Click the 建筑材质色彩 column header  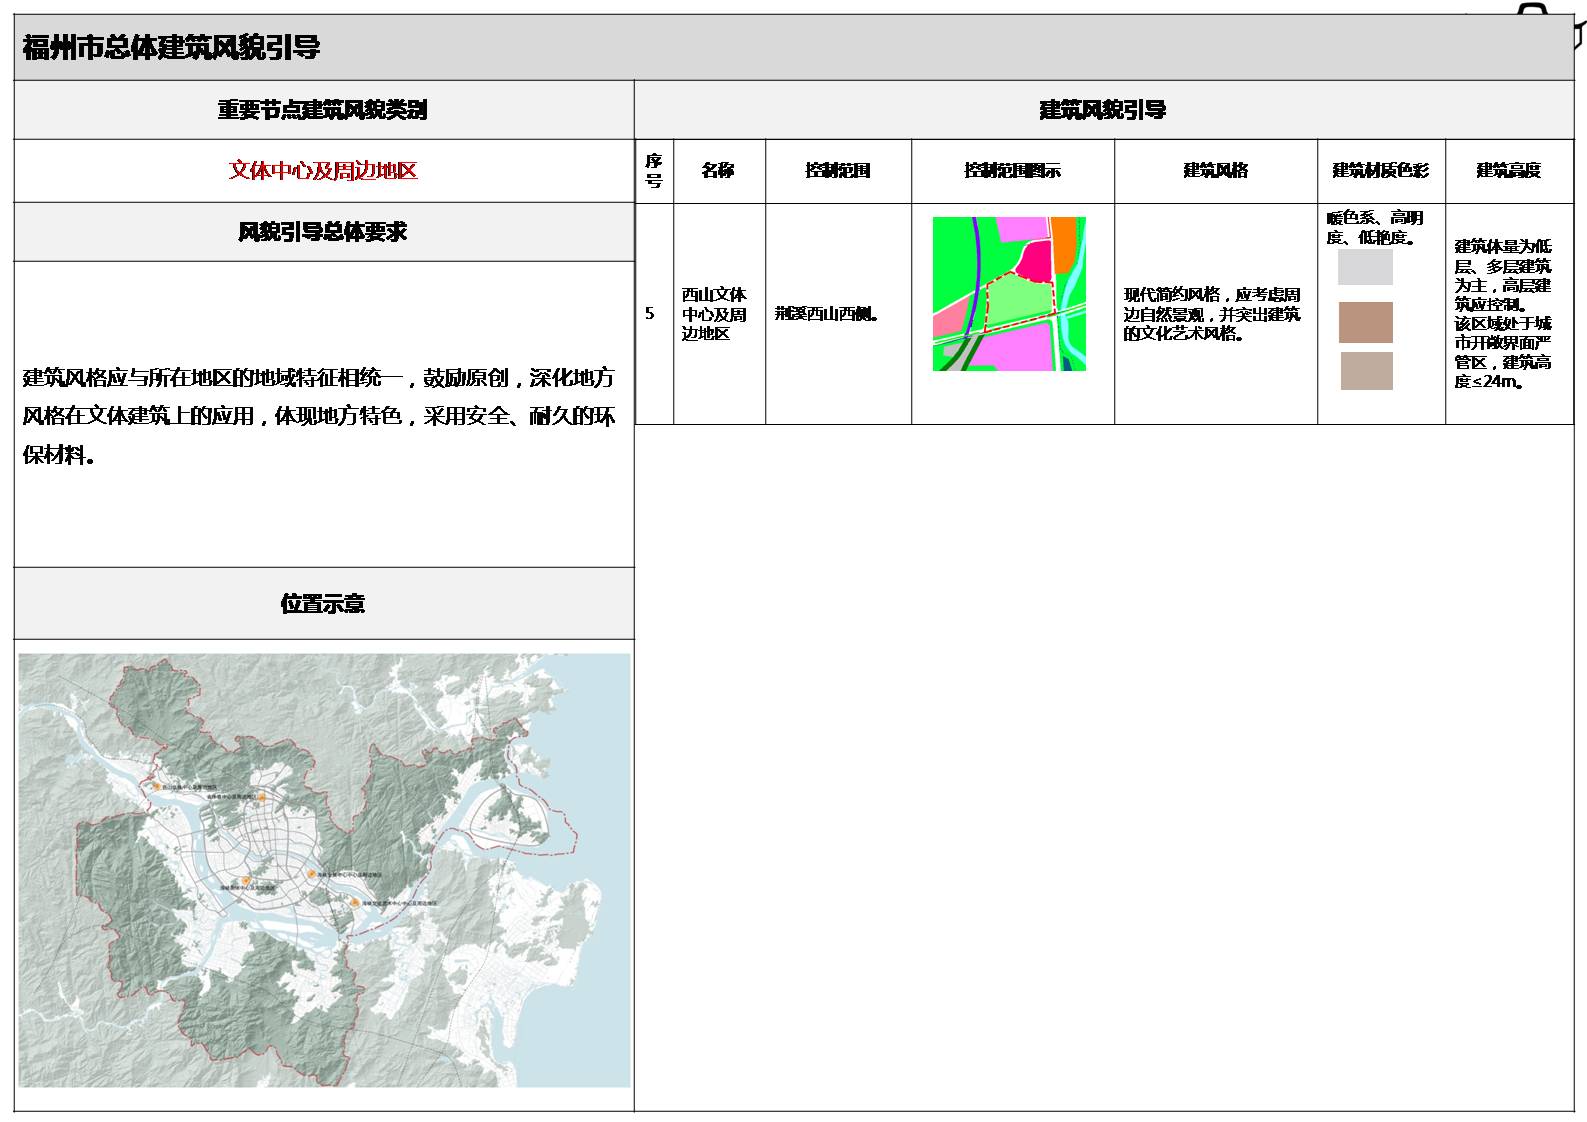(1380, 171)
